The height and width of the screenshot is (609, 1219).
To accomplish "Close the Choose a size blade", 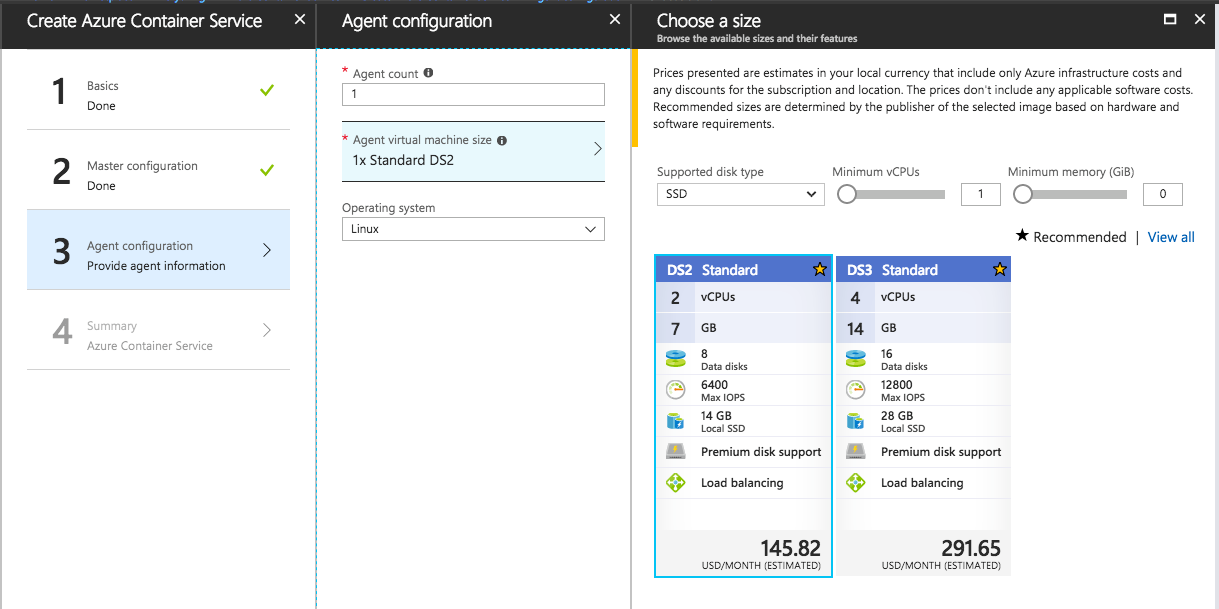I will [x=1200, y=19].
